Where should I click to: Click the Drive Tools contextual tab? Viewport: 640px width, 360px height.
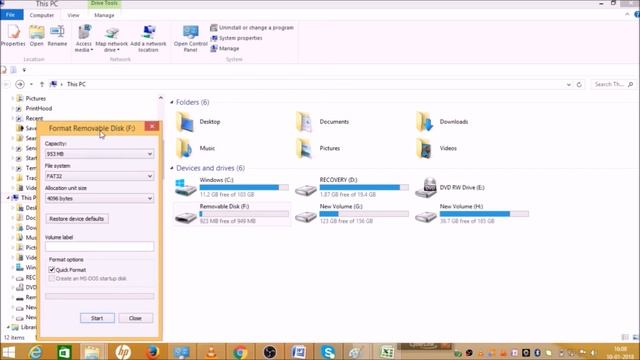pyautogui.click(x=104, y=4)
